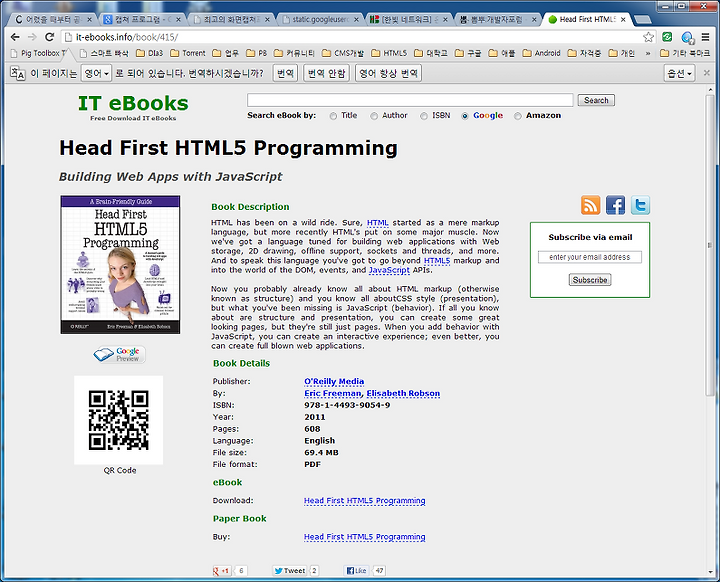Click the 번역 안함 button
Screen dimensions: 720x582
pyautogui.click(x=326, y=73)
